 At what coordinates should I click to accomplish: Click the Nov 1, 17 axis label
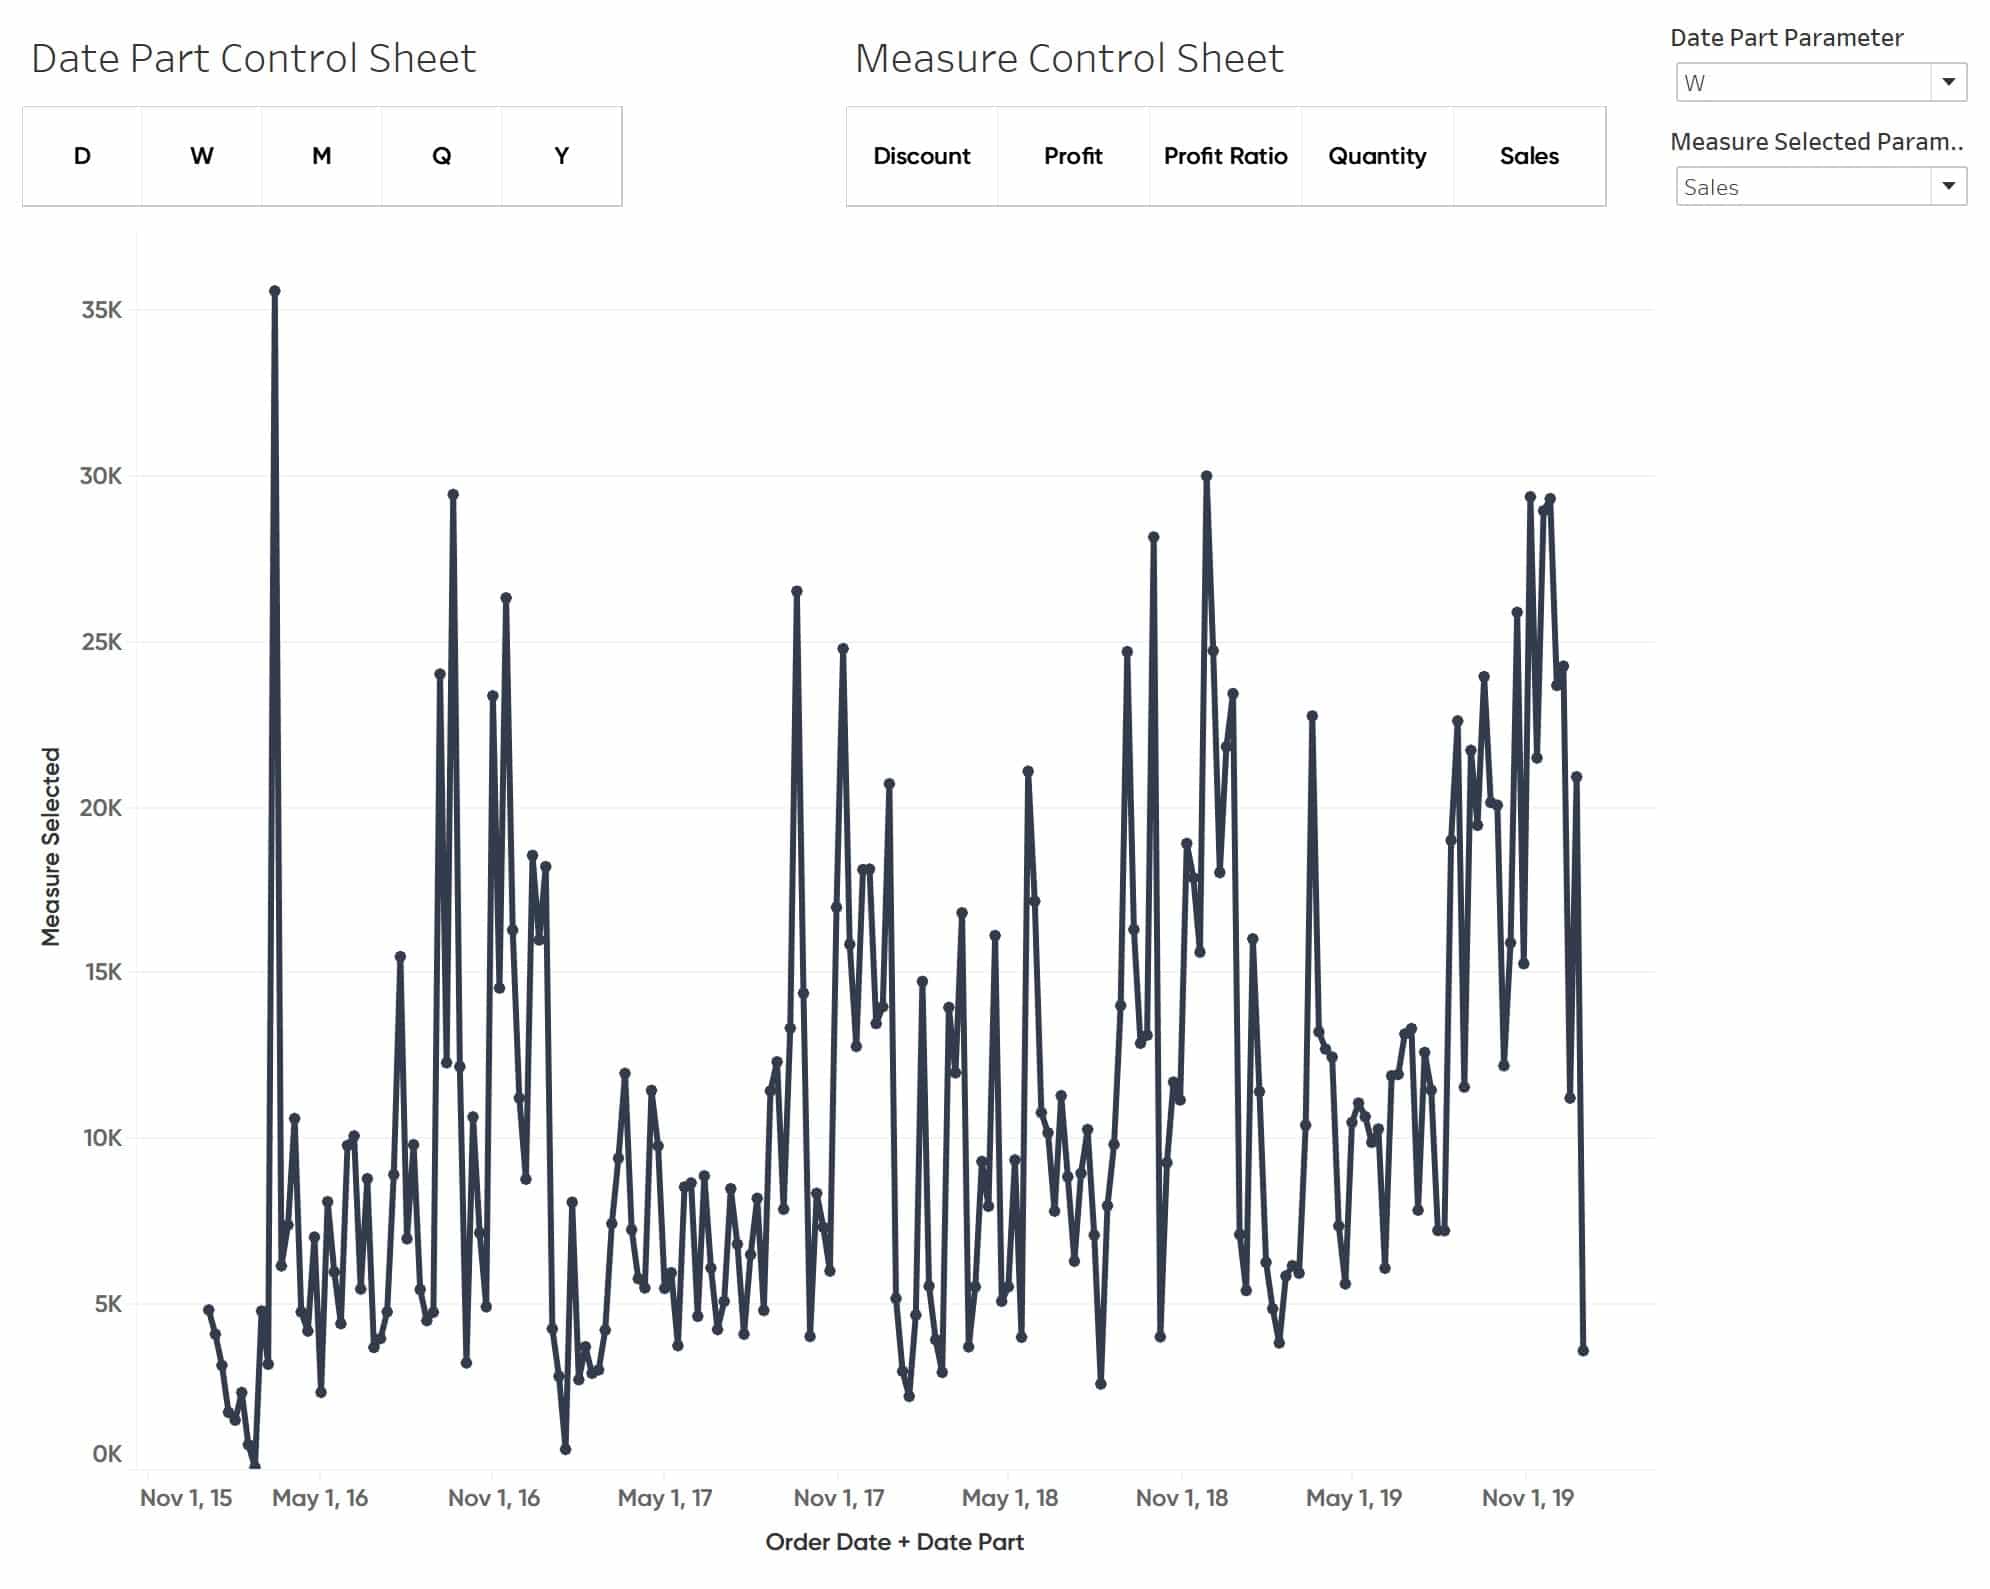point(838,1497)
